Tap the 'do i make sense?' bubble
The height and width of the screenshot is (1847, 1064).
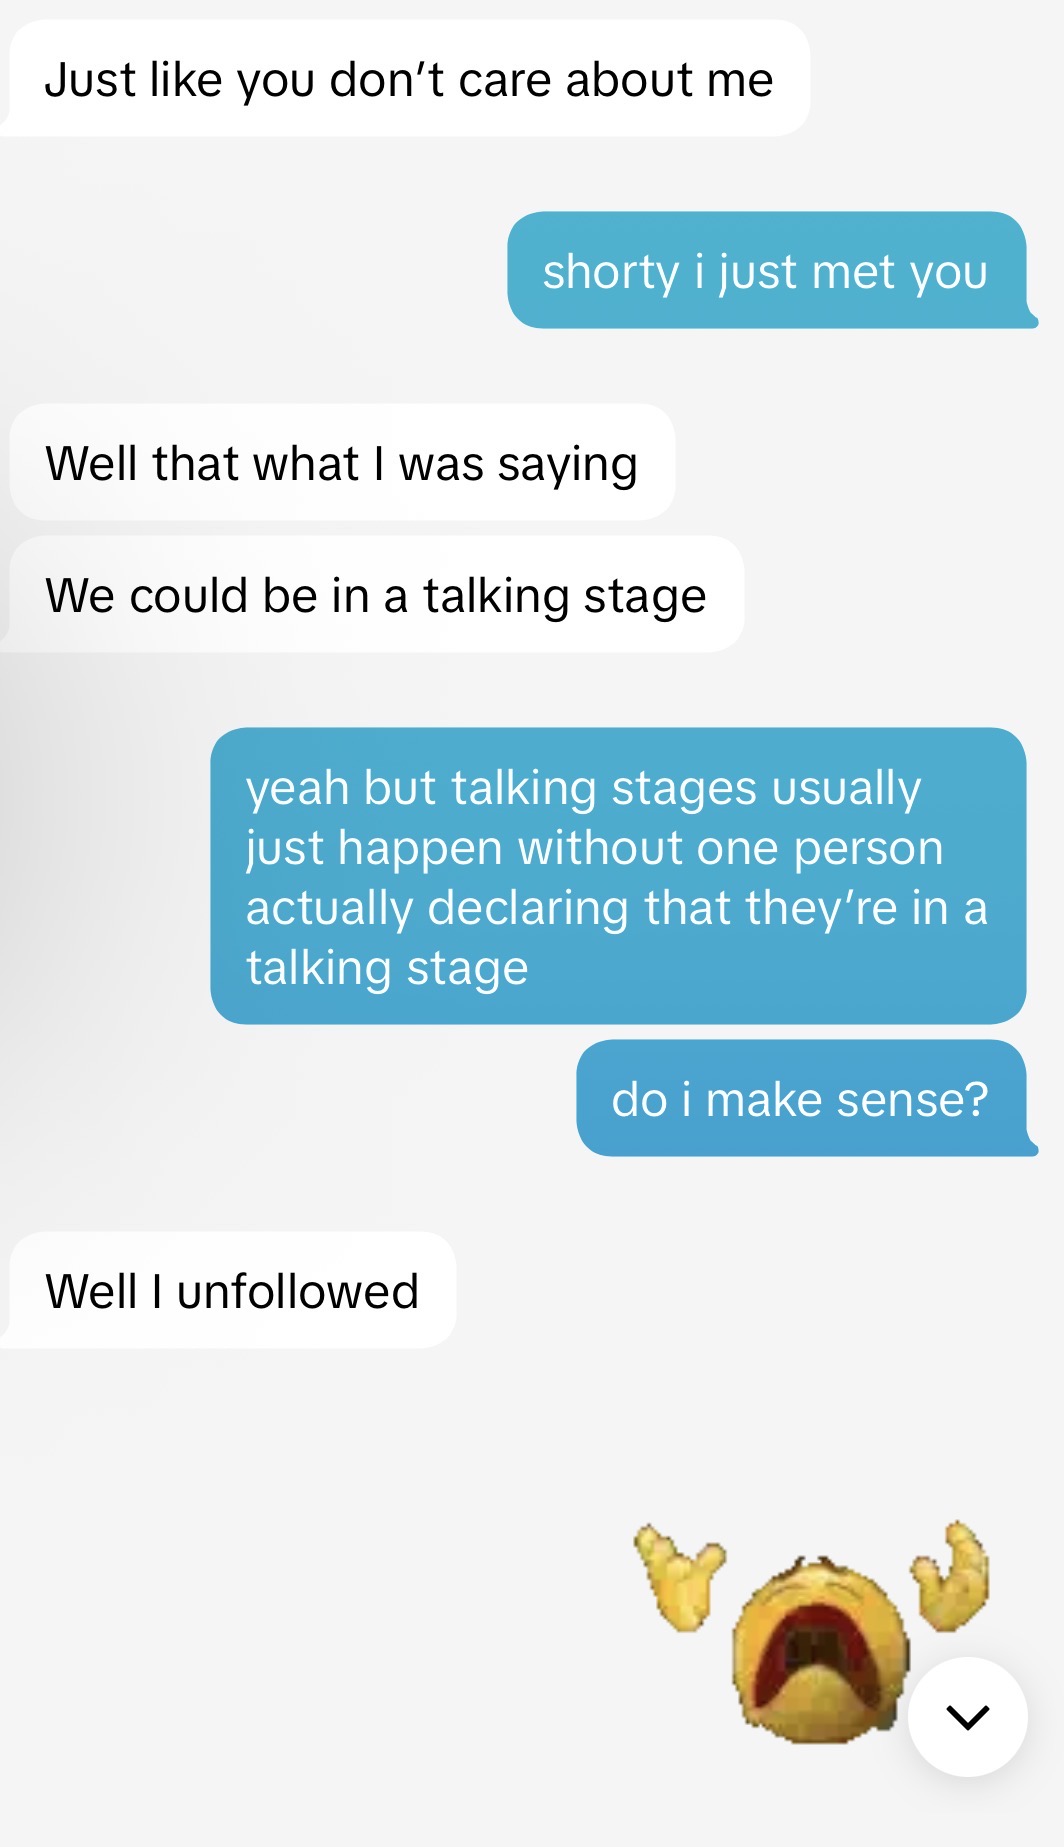[806, 1098]
